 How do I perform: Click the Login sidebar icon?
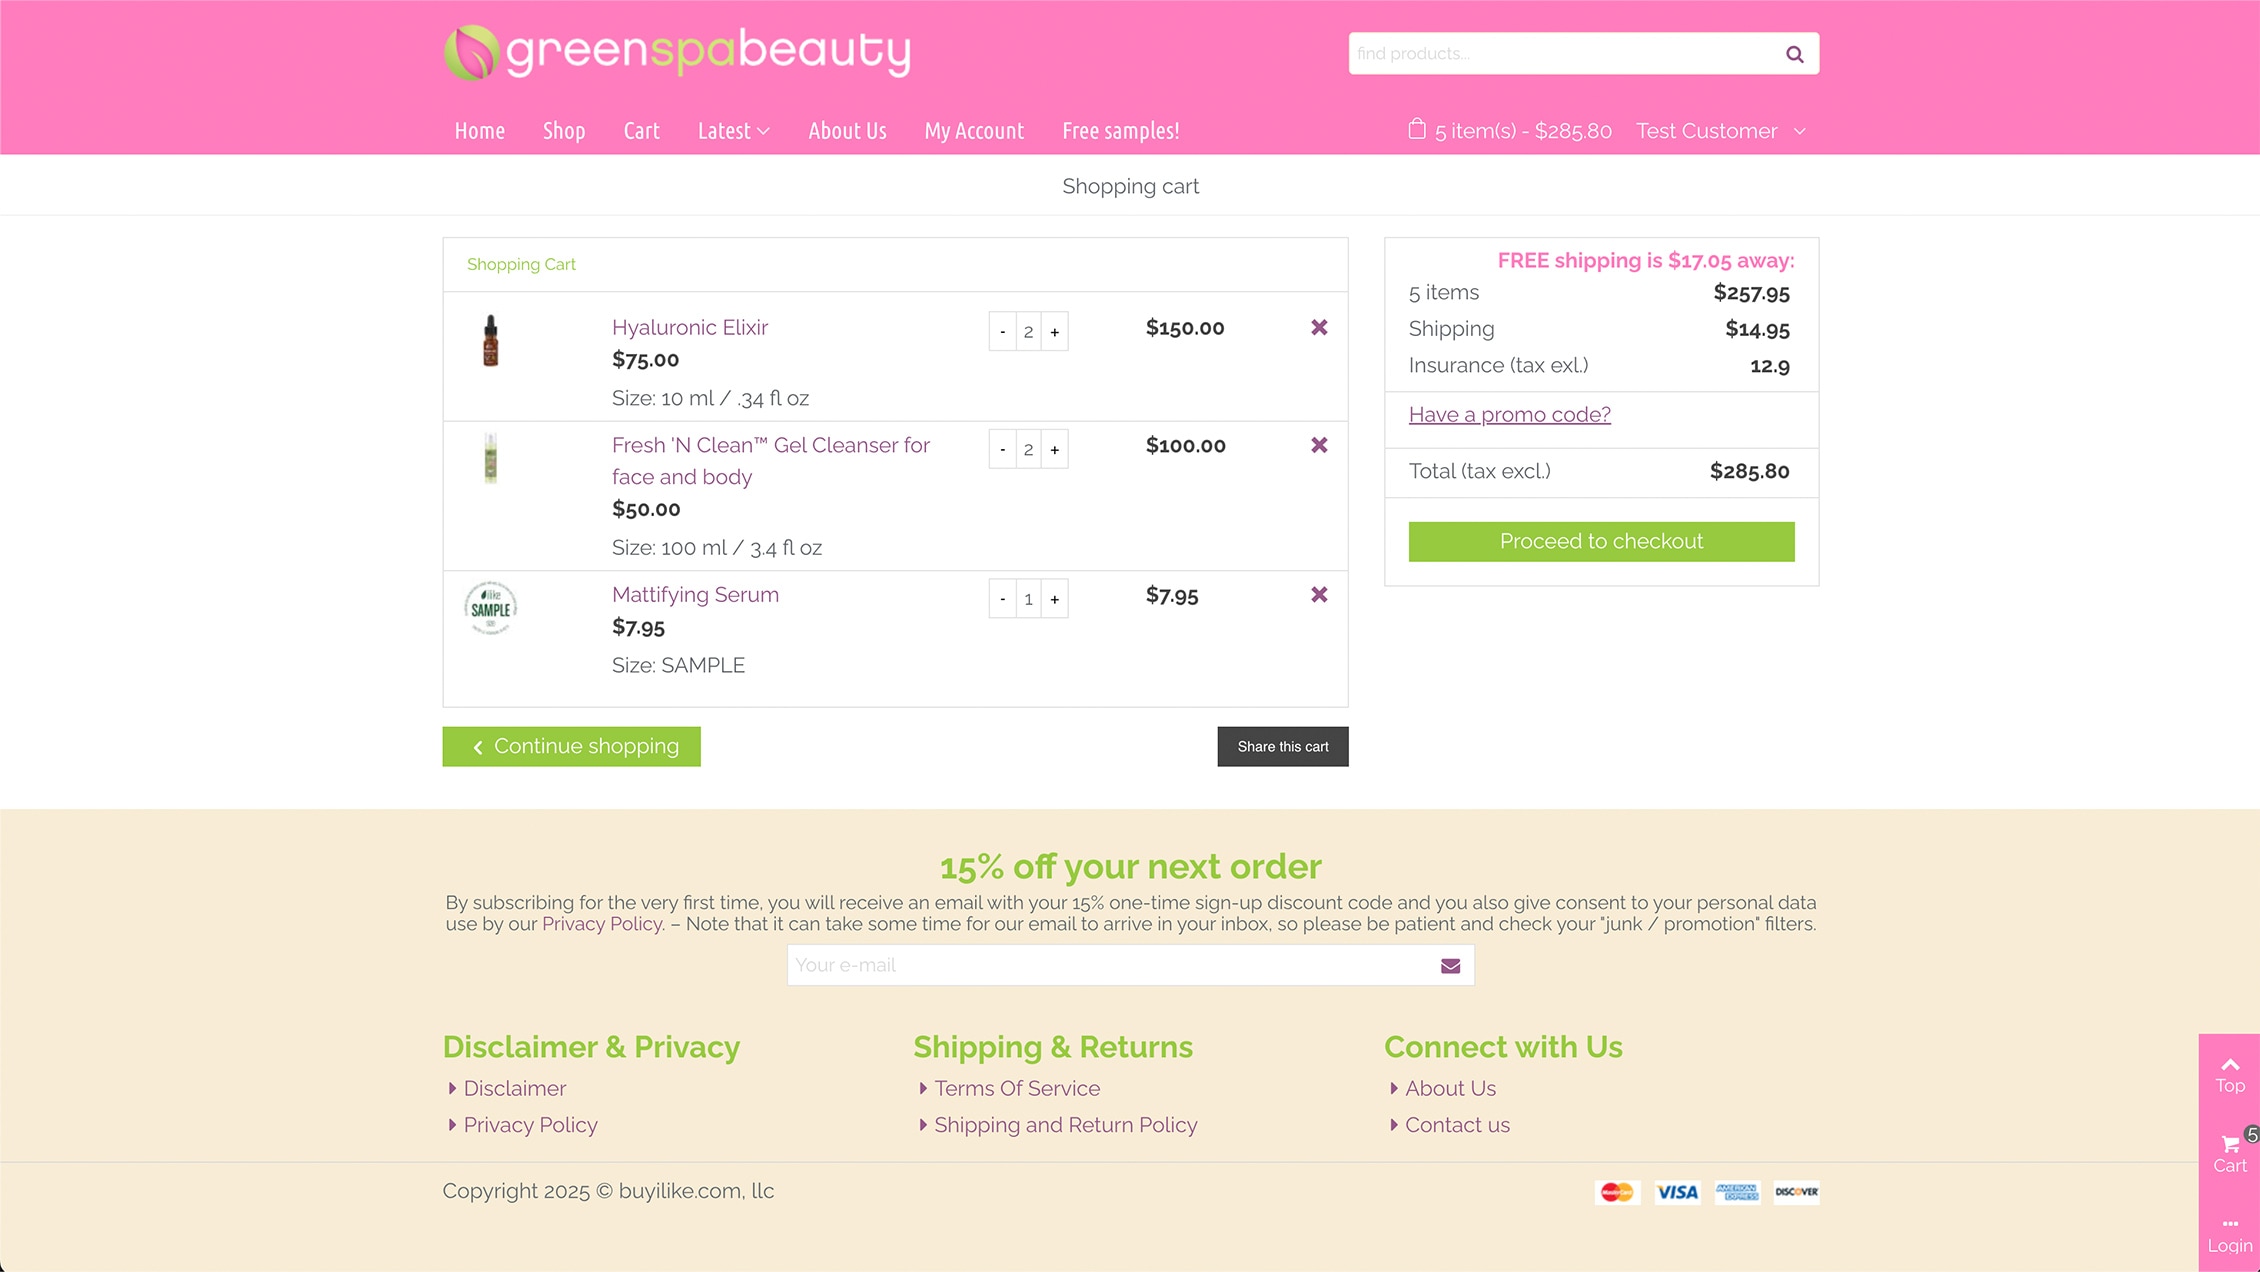coord(2229,1235)
